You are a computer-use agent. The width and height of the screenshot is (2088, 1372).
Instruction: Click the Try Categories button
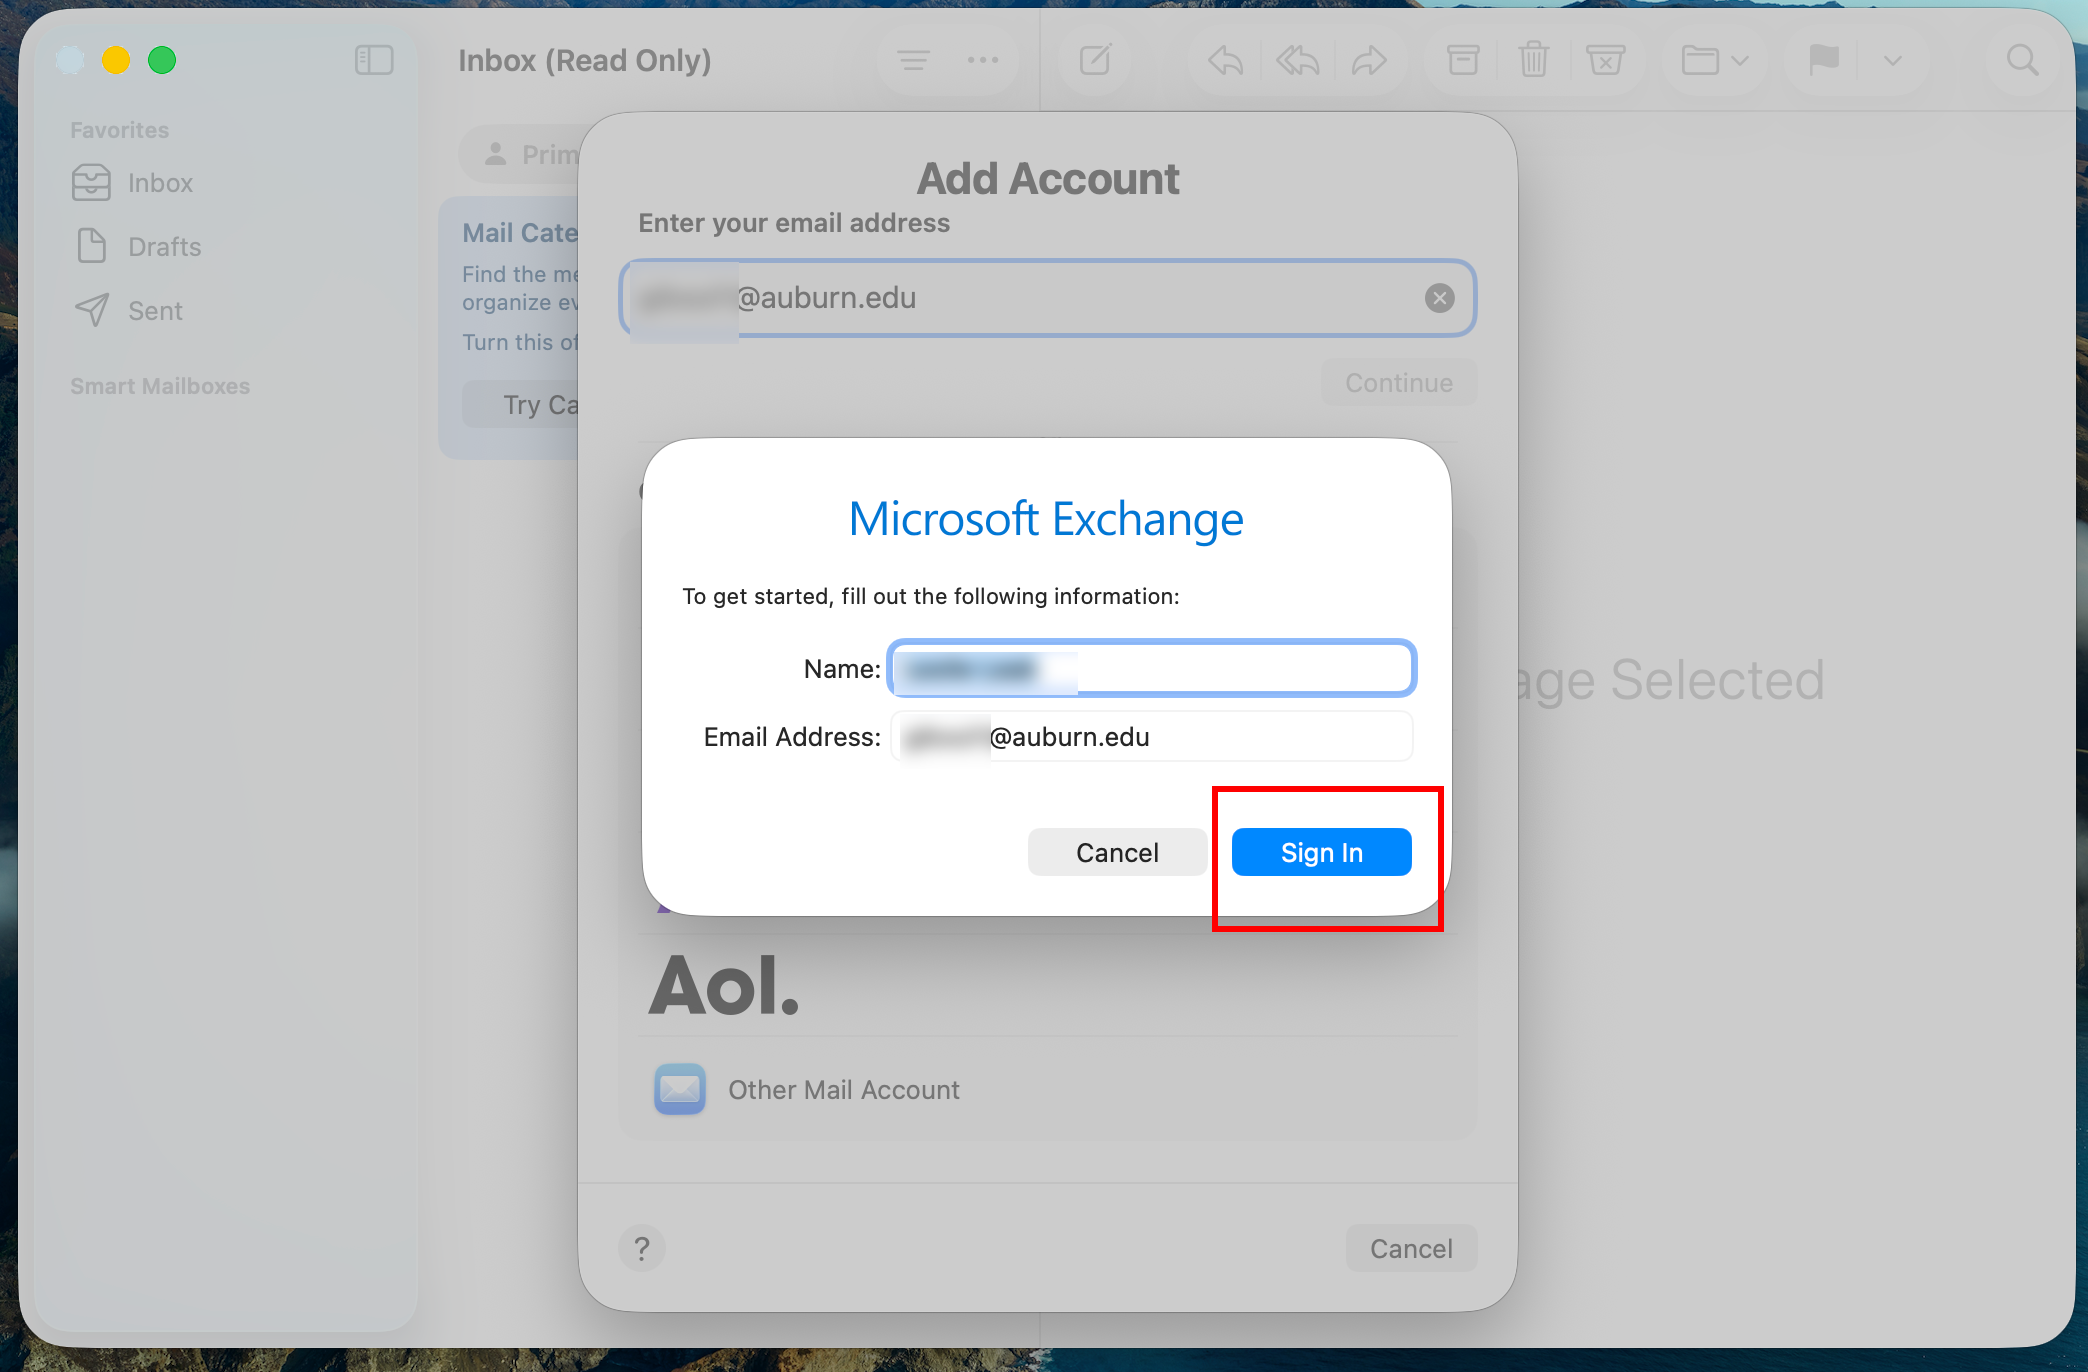pyautogui.click(x=521, y=404)
